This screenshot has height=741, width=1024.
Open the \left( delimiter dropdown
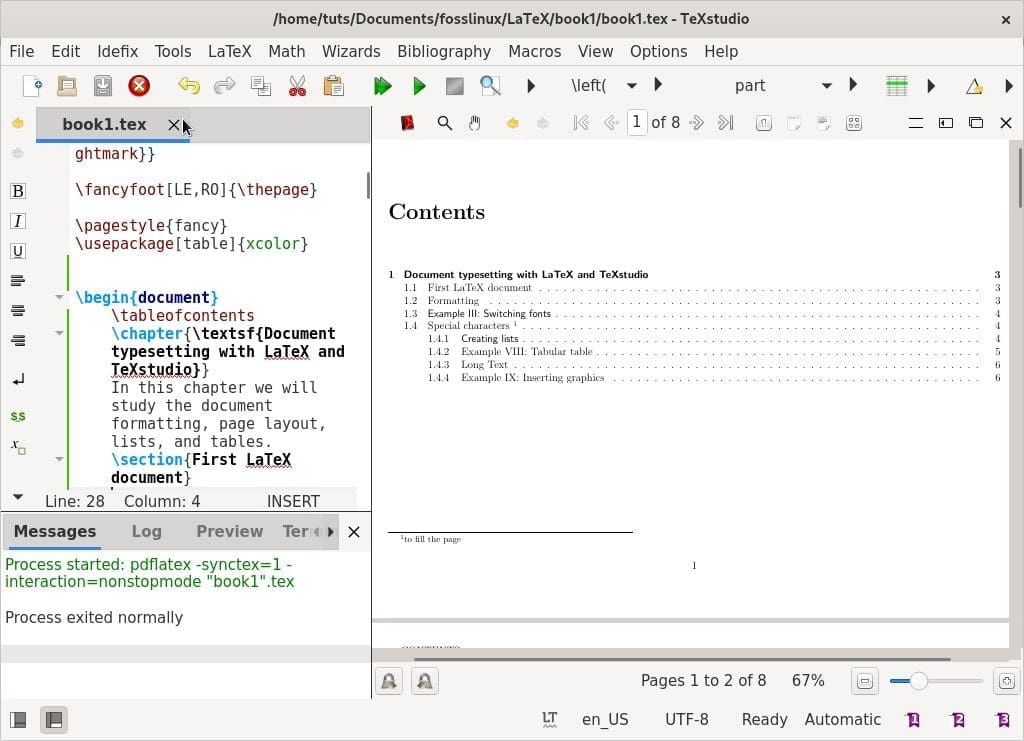click(632, 86)
